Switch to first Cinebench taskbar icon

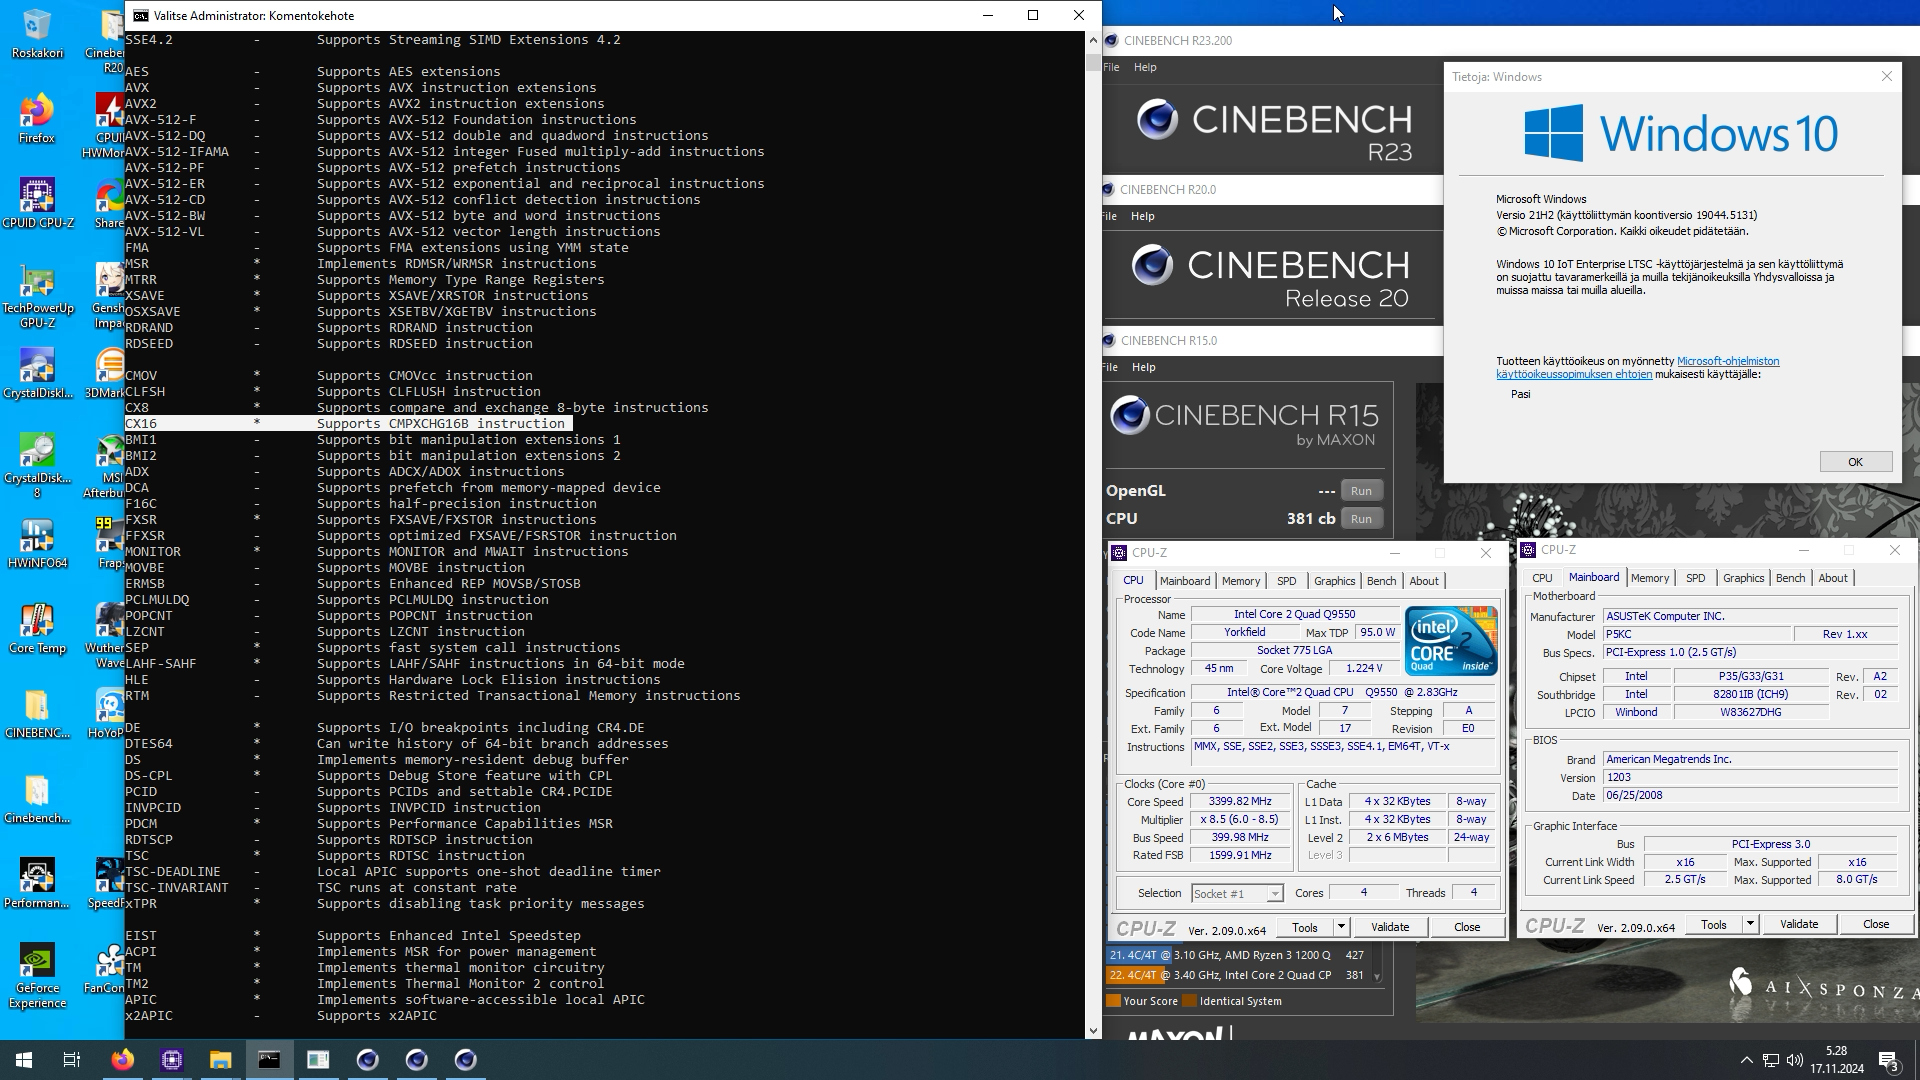367,1060
